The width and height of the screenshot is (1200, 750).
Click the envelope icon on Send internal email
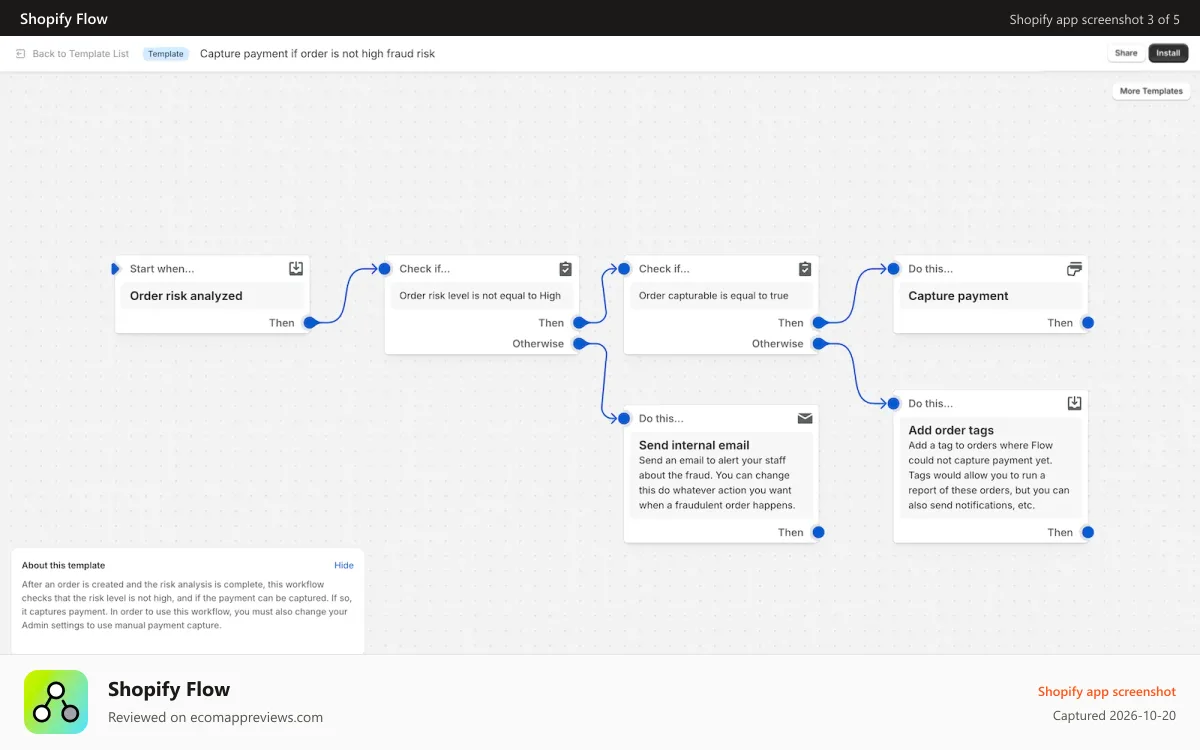point(805,419)
